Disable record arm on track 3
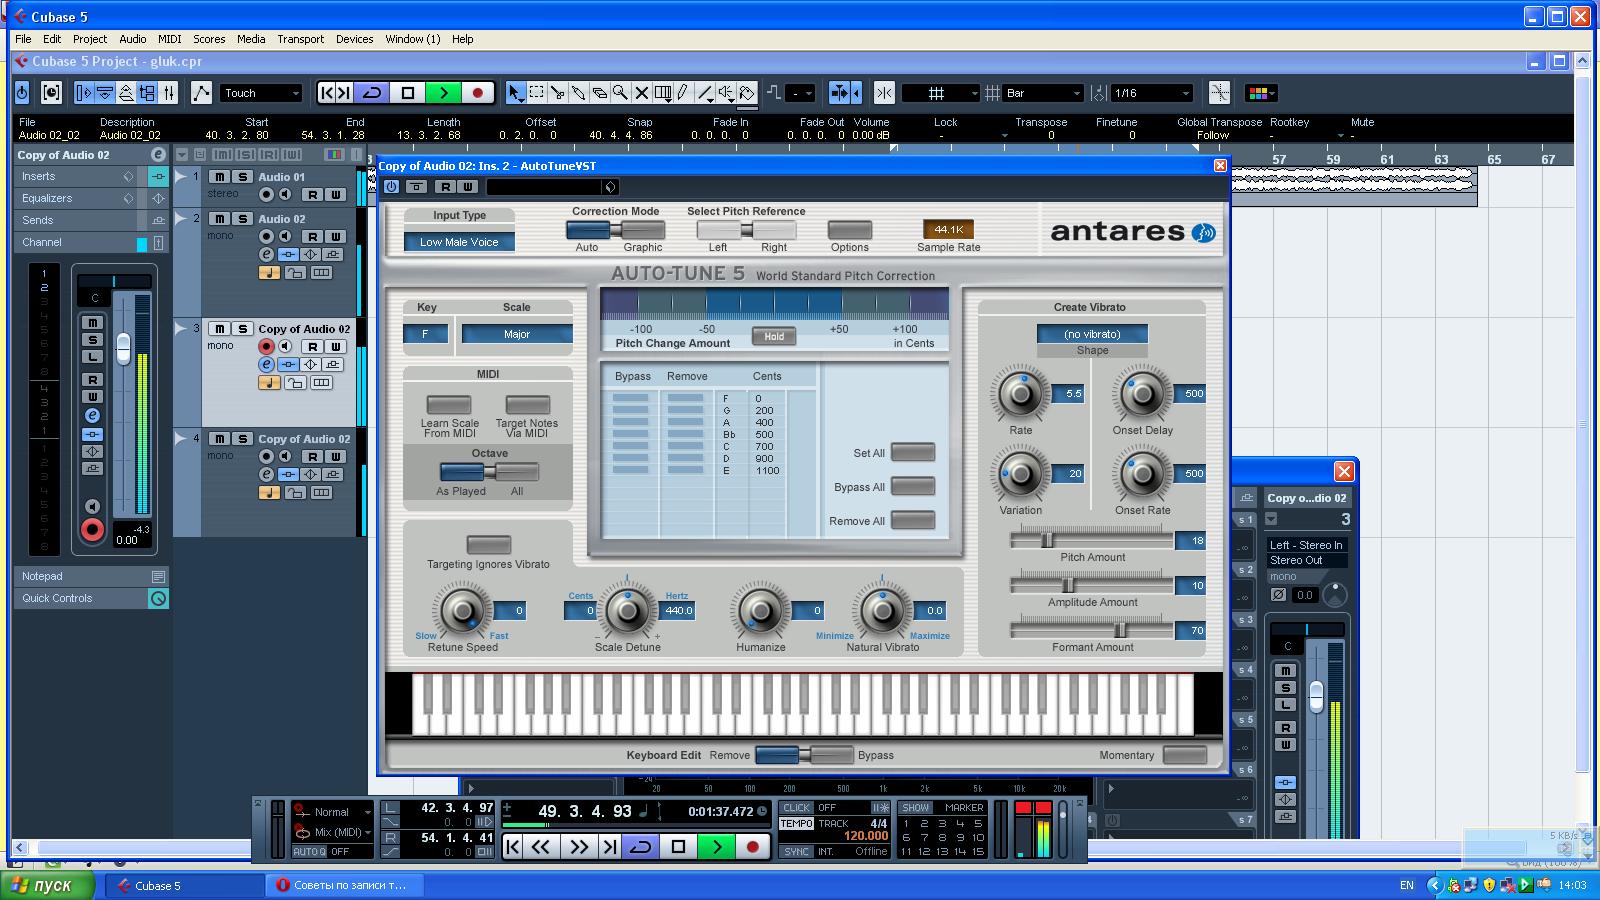The height and width of the screenshot is (900, 1600). tap(266, 347)
